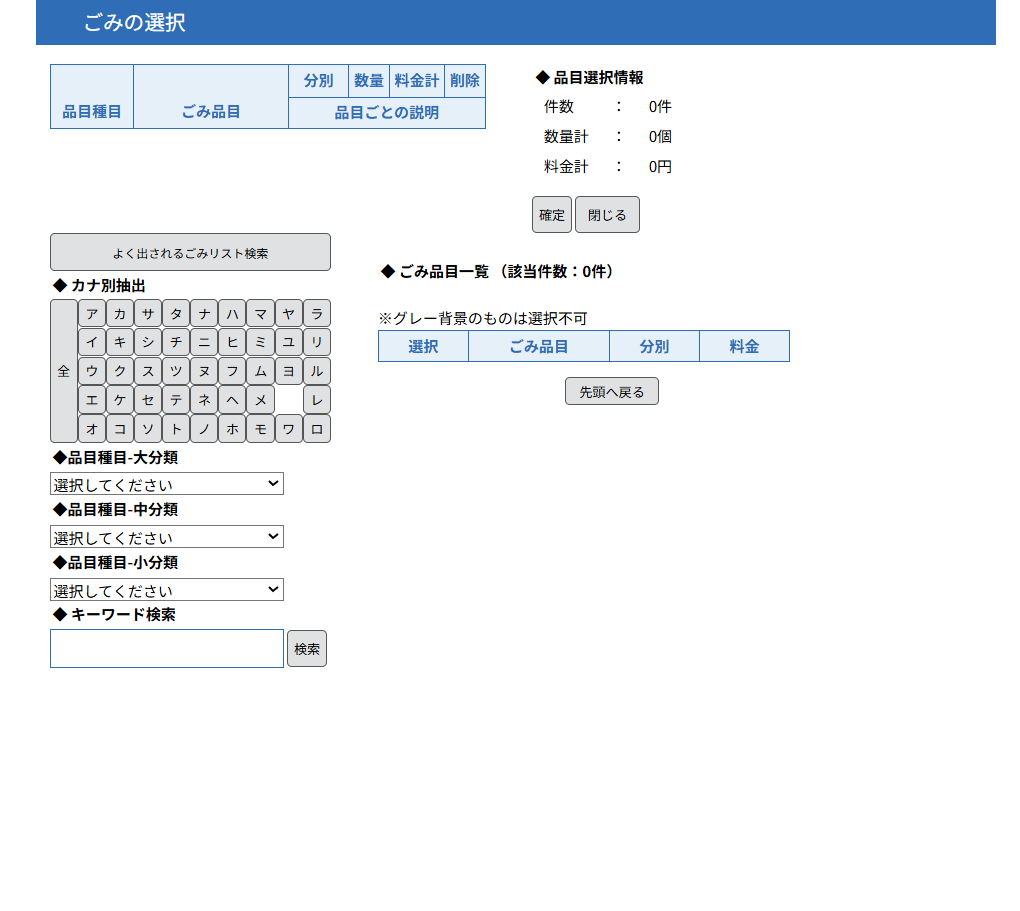
Task: Filter items by kana ア
Action: 92,314
